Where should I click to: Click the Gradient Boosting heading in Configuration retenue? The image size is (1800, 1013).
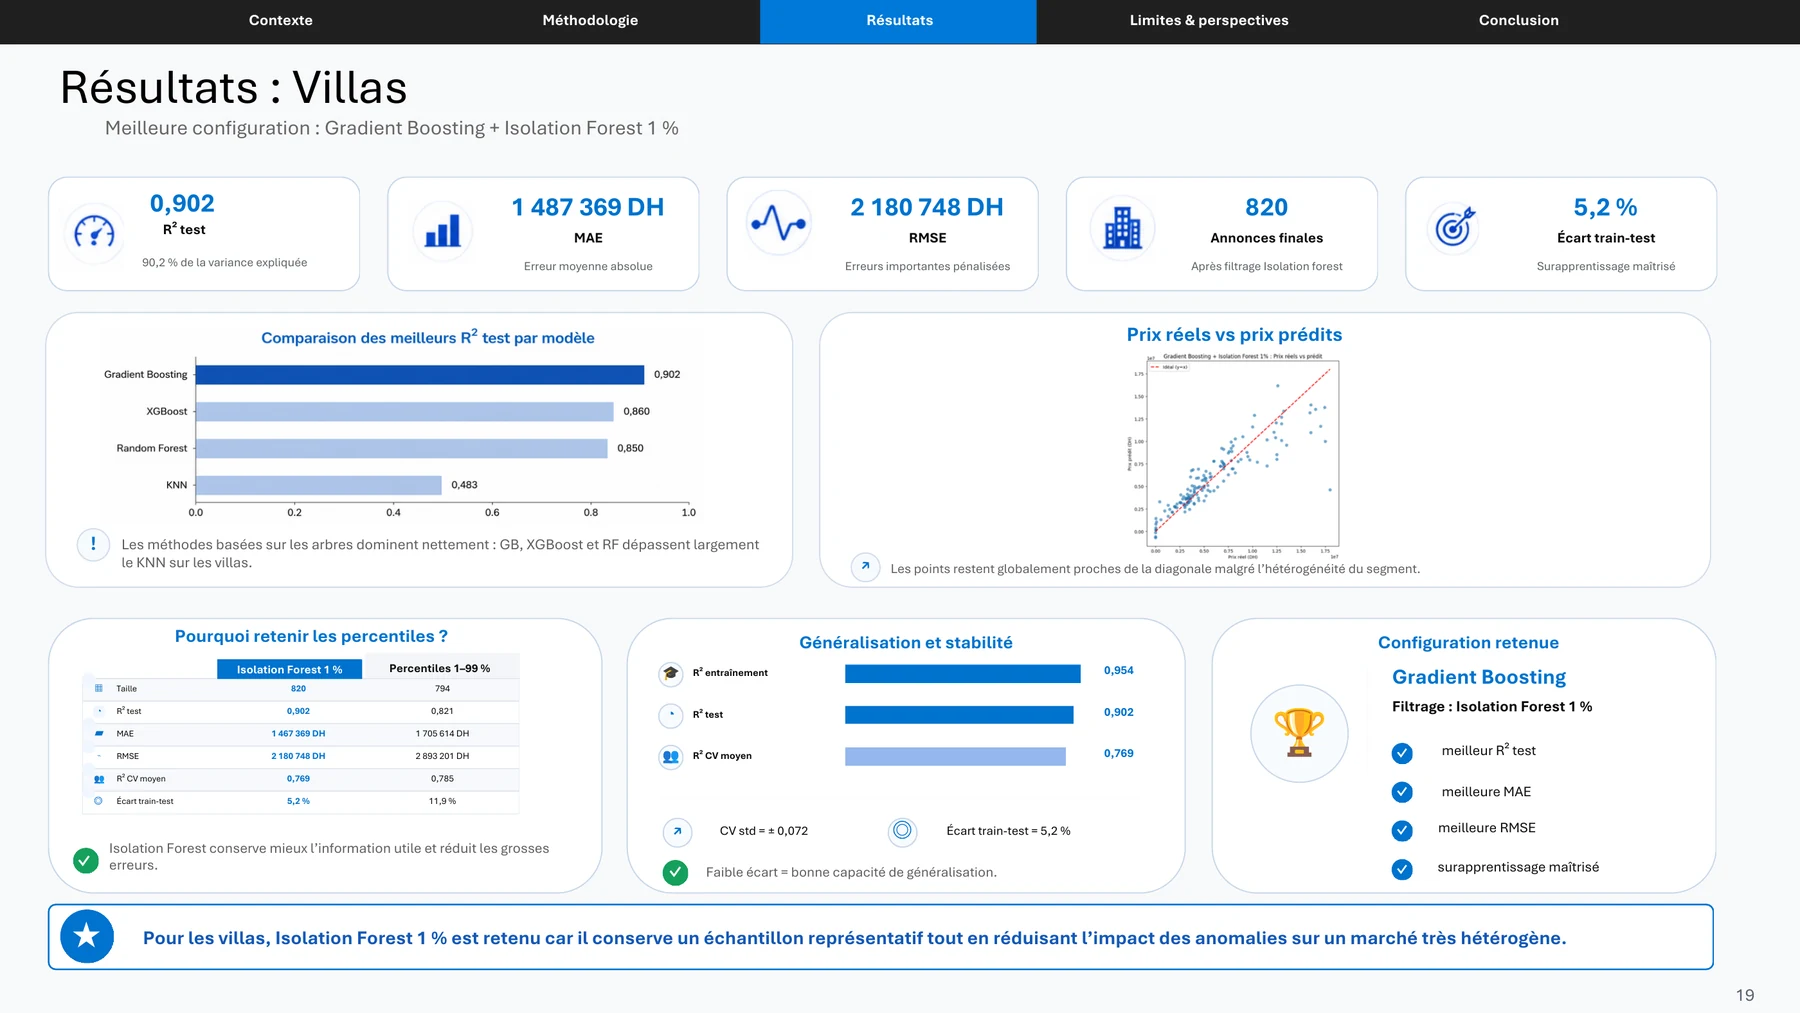point(1479,677)
